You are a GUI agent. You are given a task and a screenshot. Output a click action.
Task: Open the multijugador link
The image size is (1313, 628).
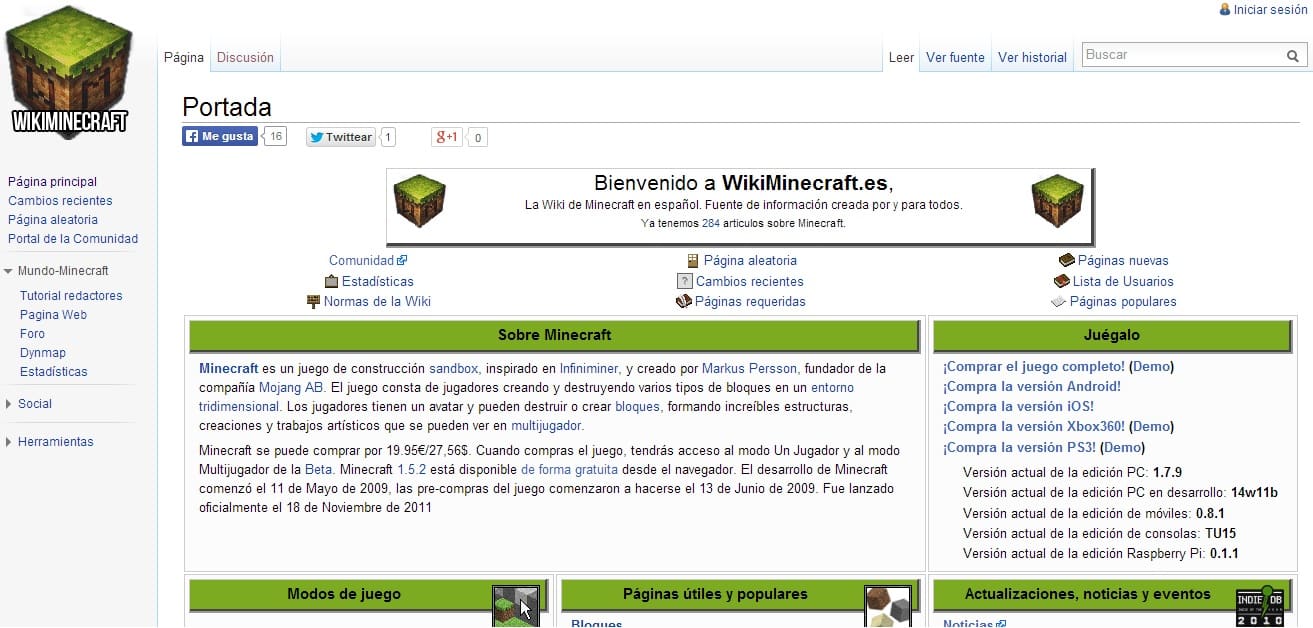[547, 426]
